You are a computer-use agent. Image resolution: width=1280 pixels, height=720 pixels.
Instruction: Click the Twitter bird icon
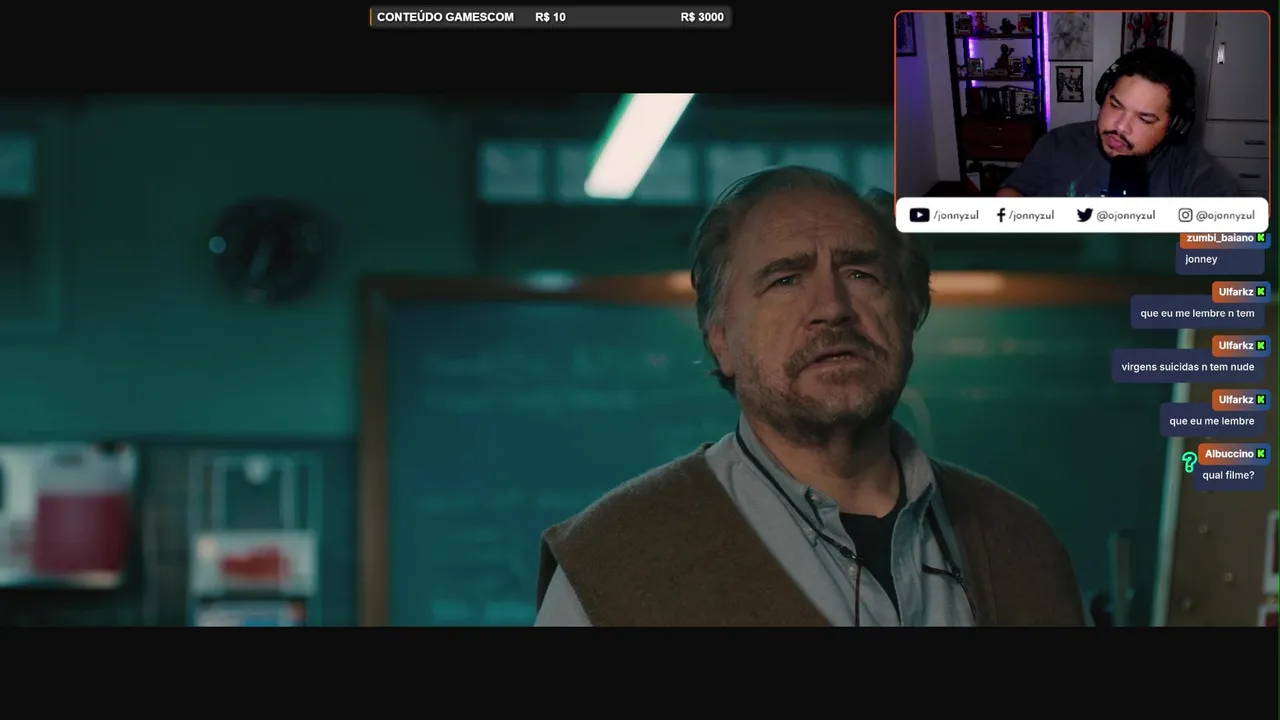pos(1084,215)
